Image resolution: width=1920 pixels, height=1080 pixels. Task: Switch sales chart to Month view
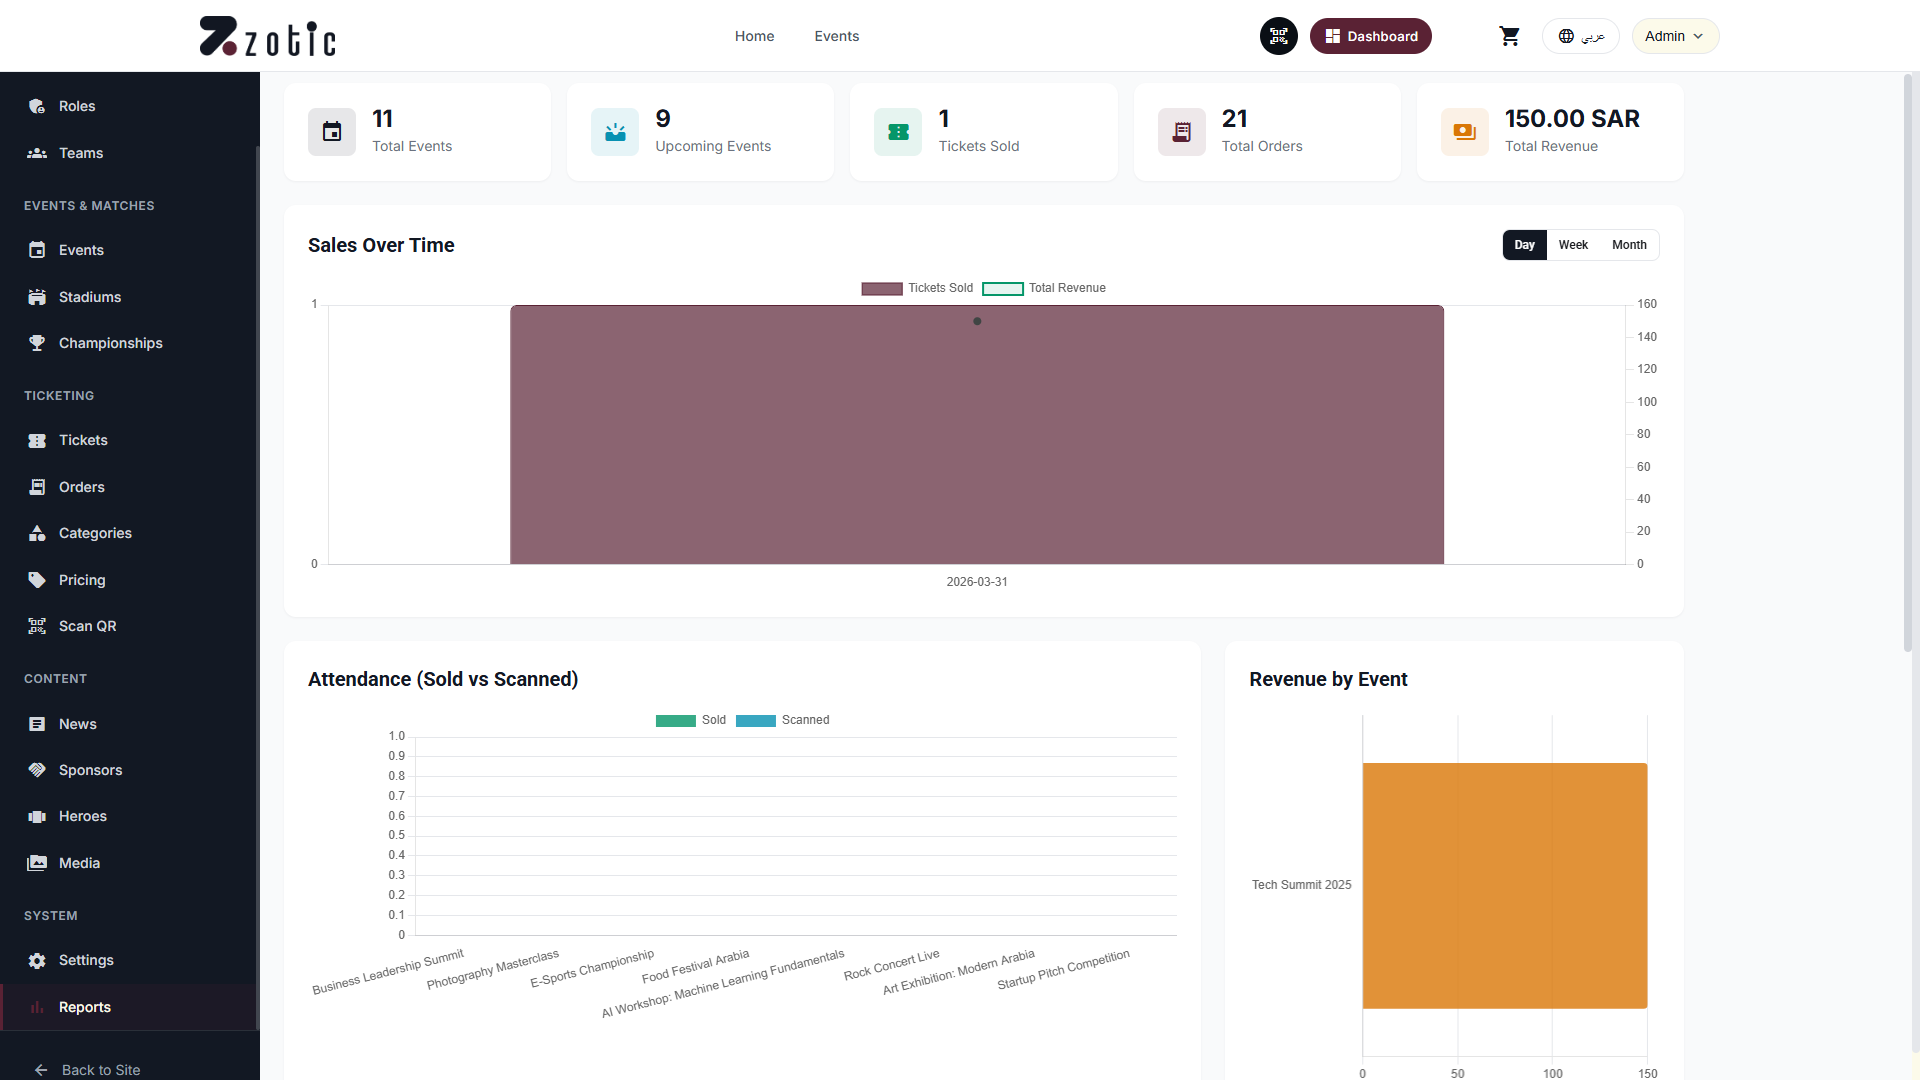click(1628, 245)
